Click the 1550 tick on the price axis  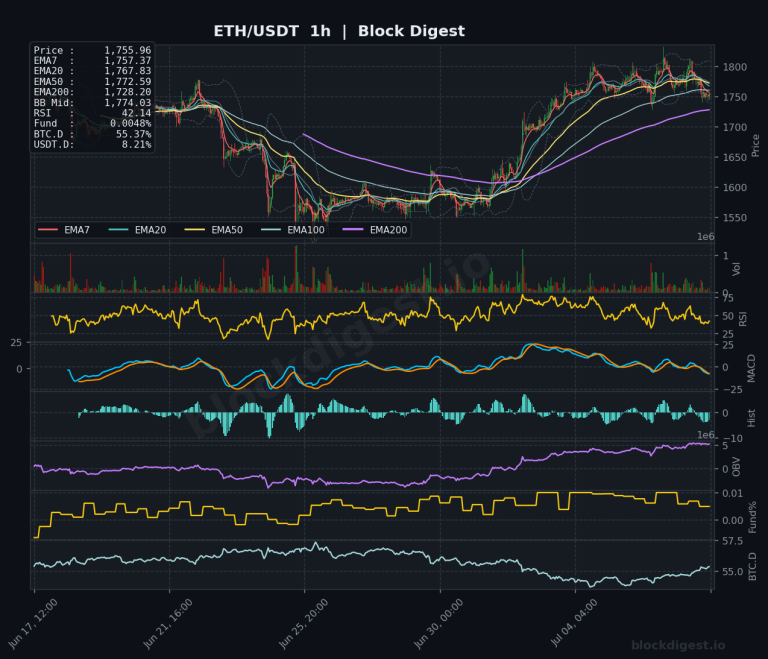tap(735, 218)
